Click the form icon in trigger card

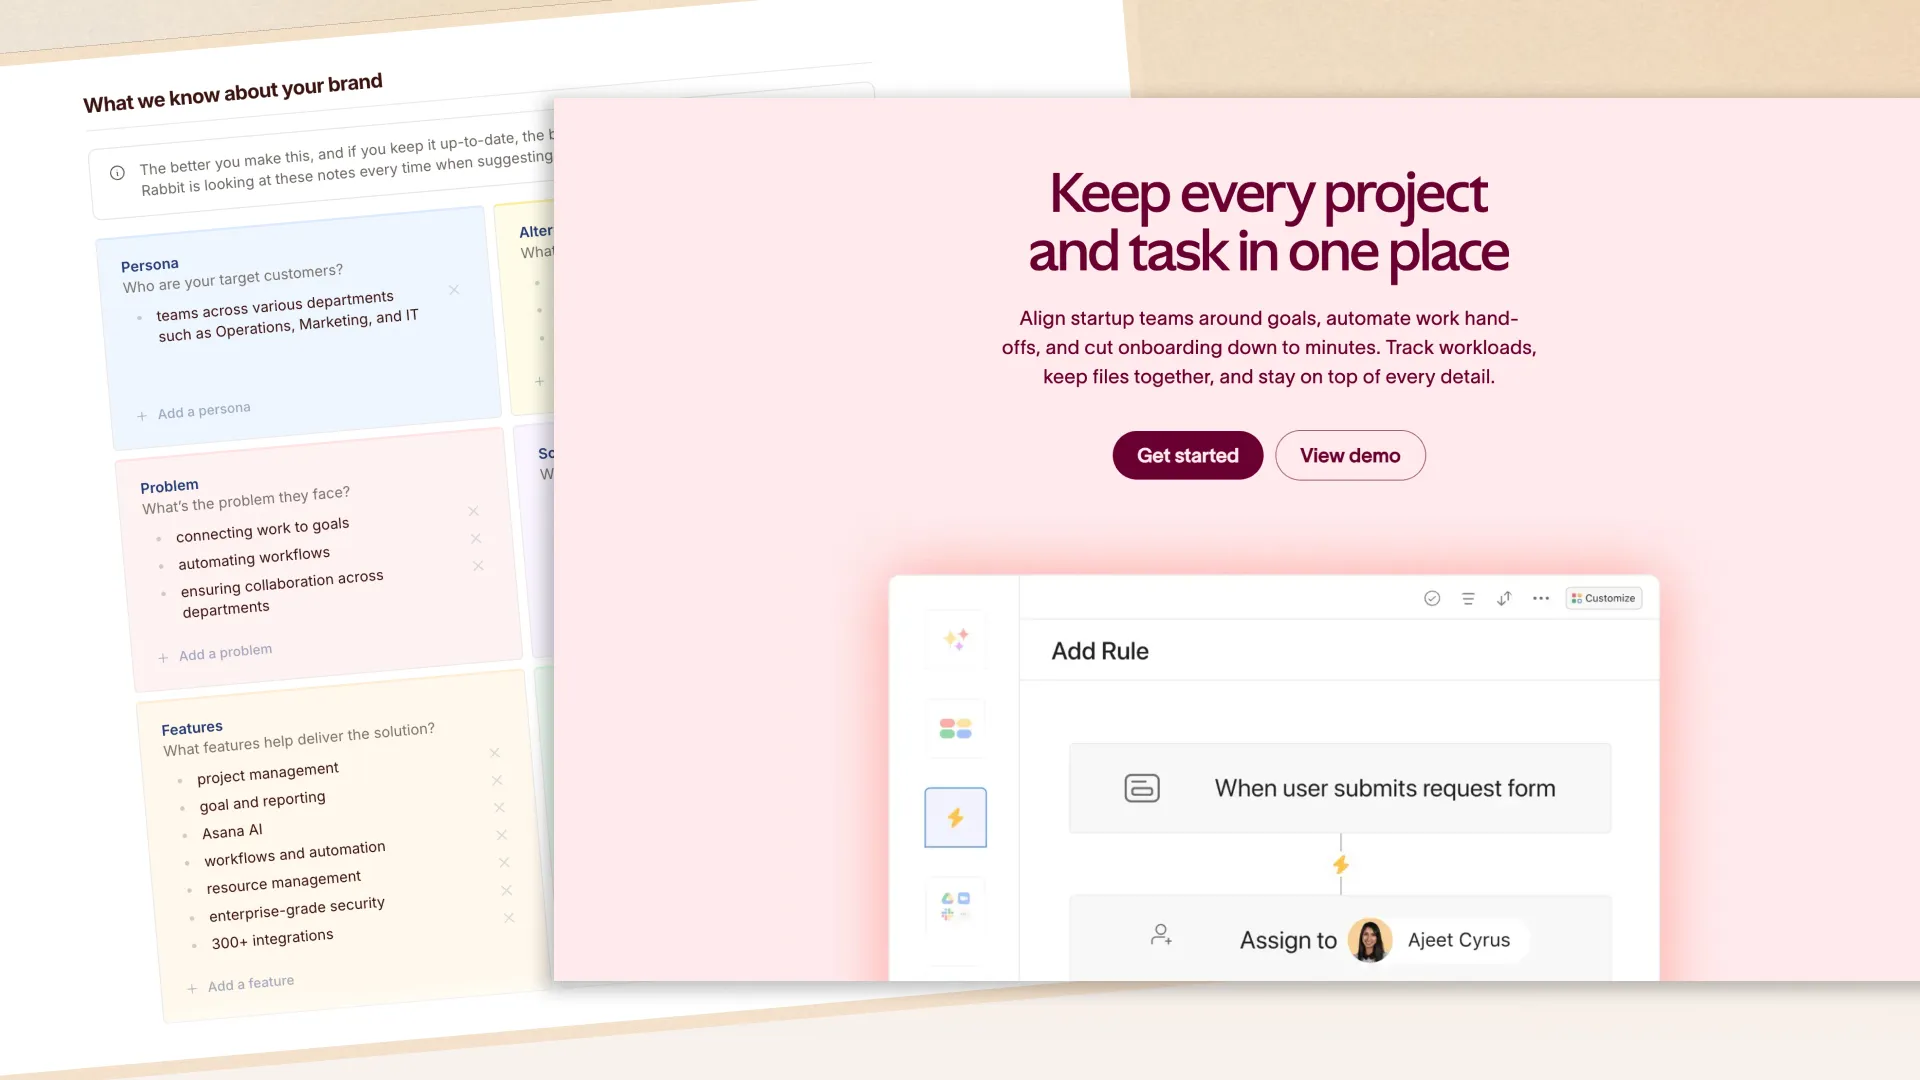(1142, 788)
